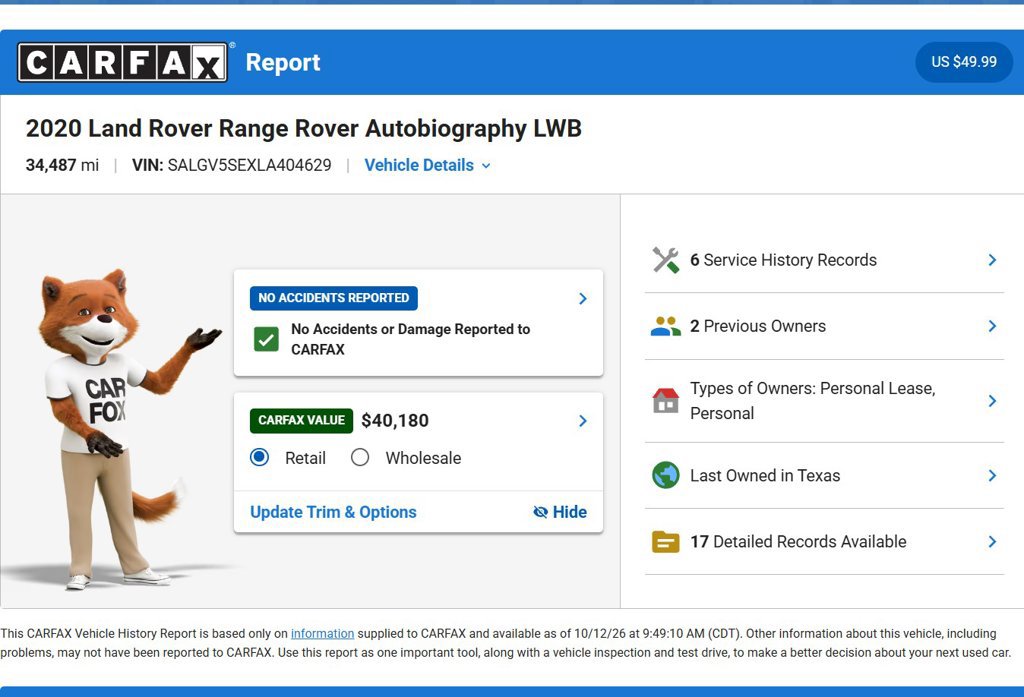Click Last Owned in Texas text
This screenshot has height=697, width=1024.
pos(765,476)
